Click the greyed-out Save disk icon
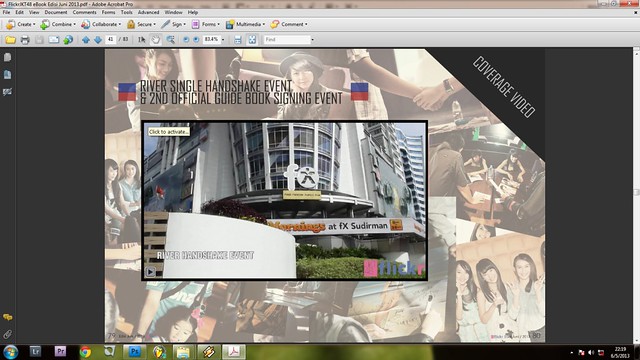 pyautogui.click(x=39, y=40)
